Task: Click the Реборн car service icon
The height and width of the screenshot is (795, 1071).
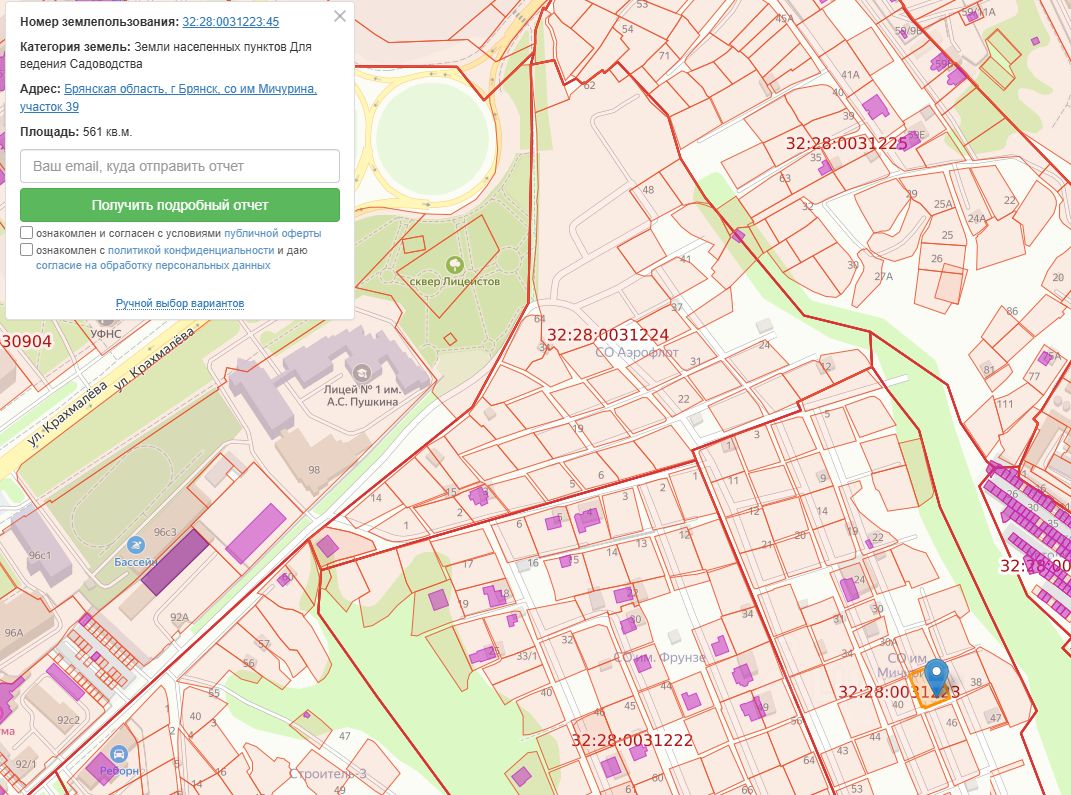Action: coord(118,754)
